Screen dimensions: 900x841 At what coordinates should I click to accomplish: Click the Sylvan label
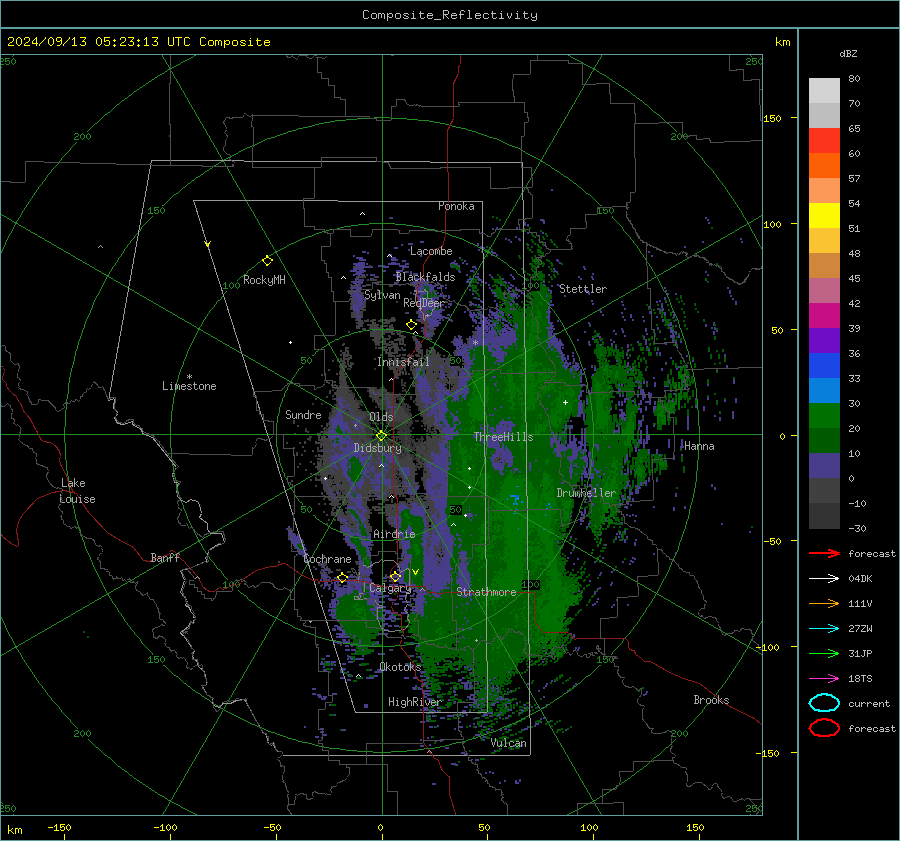382,295
